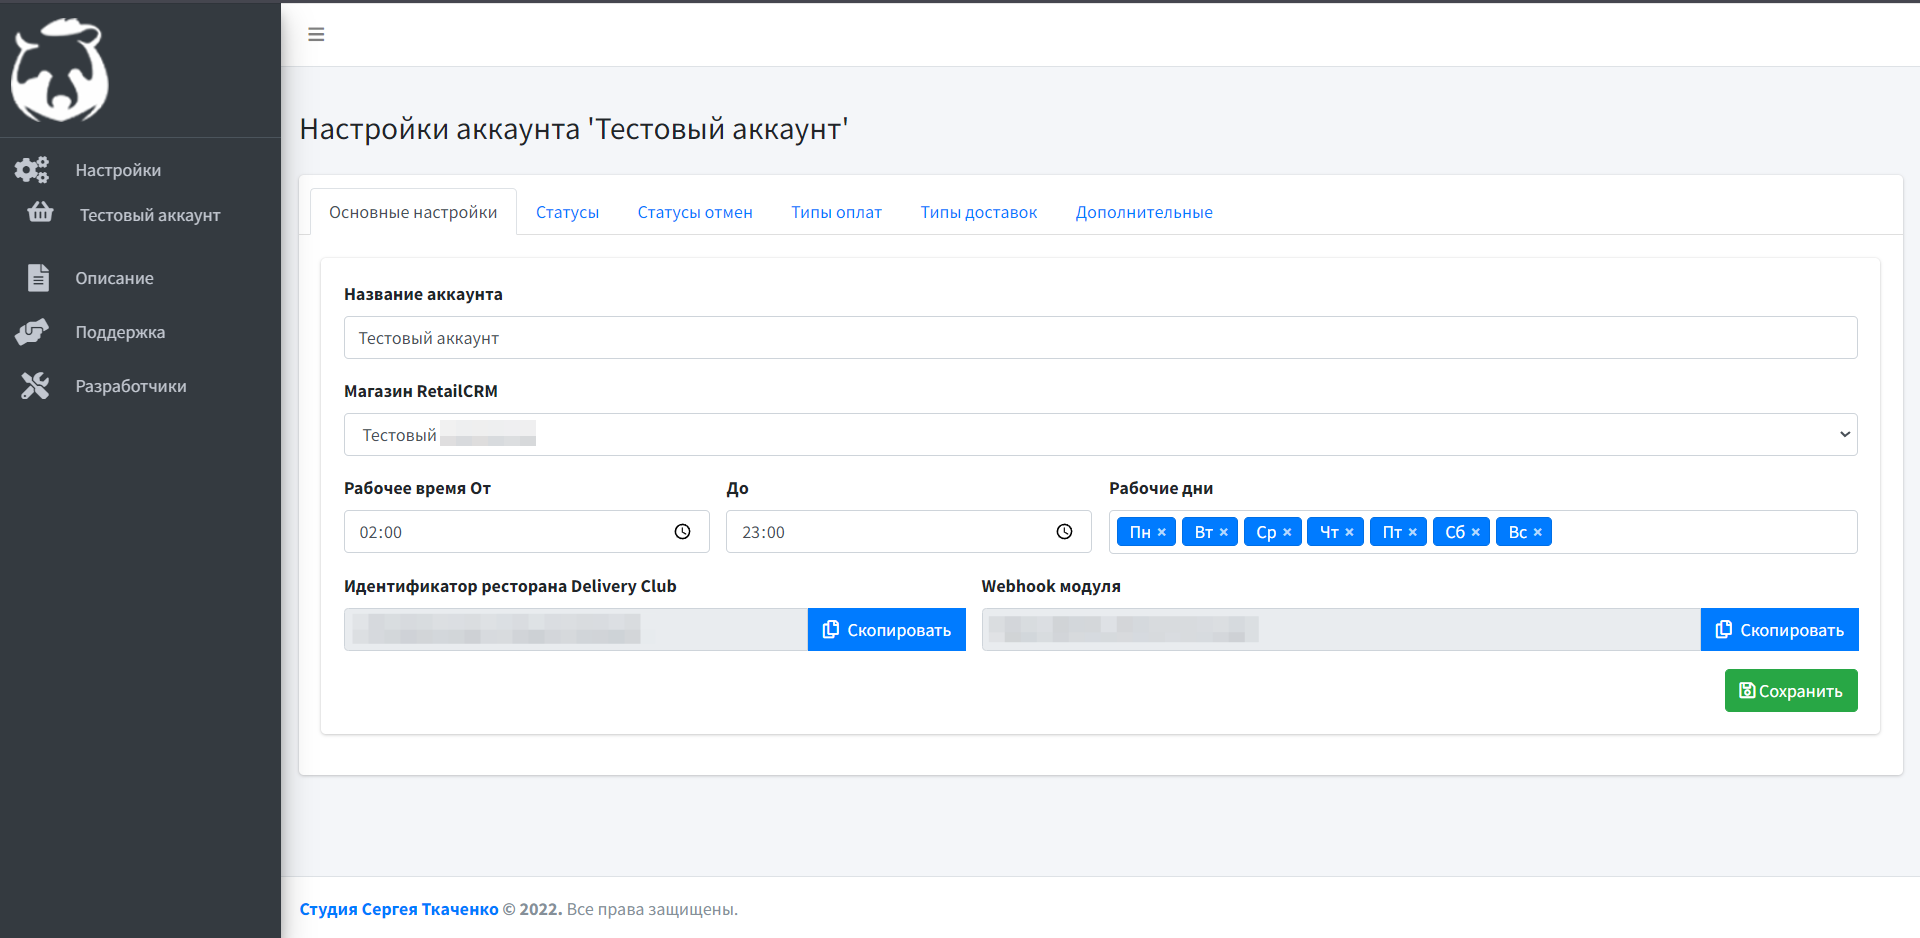
Task: Click the document icon next to Описание
Action: (38, 278)
